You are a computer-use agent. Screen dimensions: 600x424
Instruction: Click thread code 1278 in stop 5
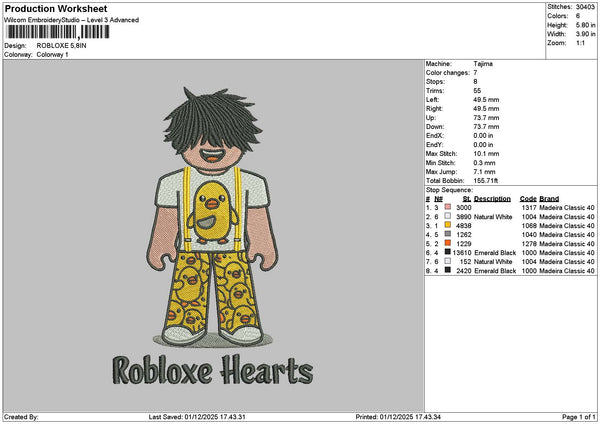(x=529, y=244)
